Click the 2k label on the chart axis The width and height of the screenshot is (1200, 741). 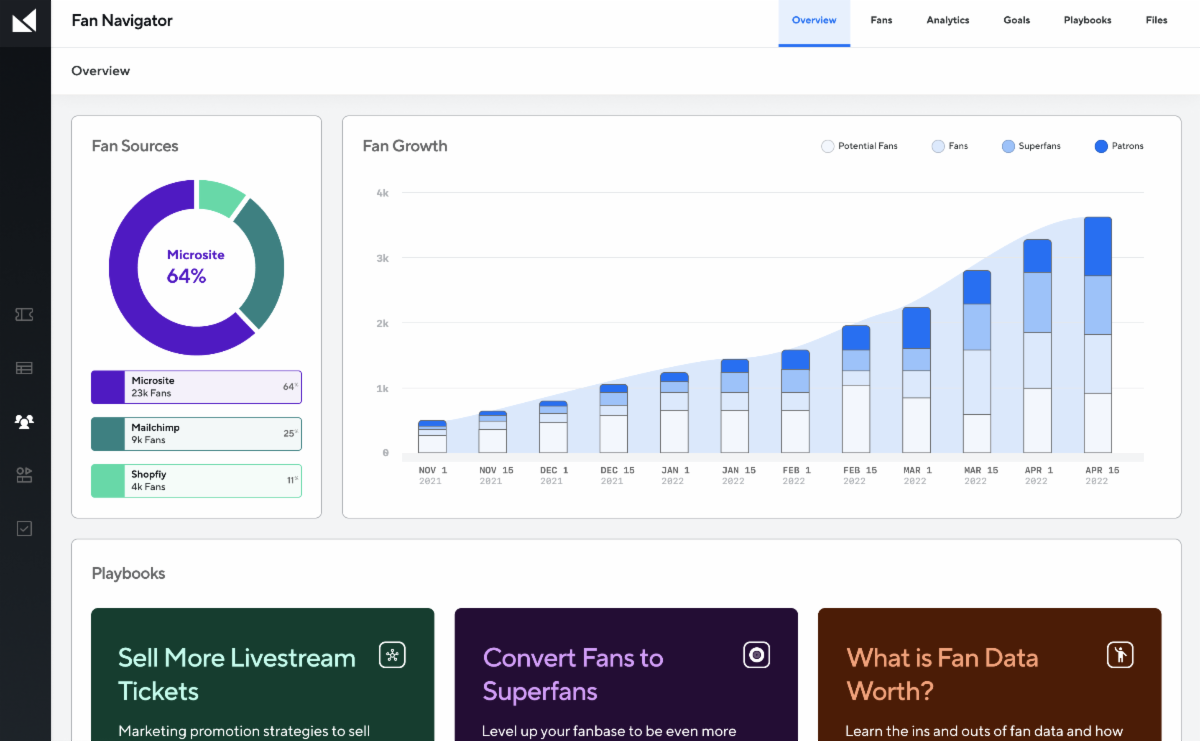[x=382, y=323]
